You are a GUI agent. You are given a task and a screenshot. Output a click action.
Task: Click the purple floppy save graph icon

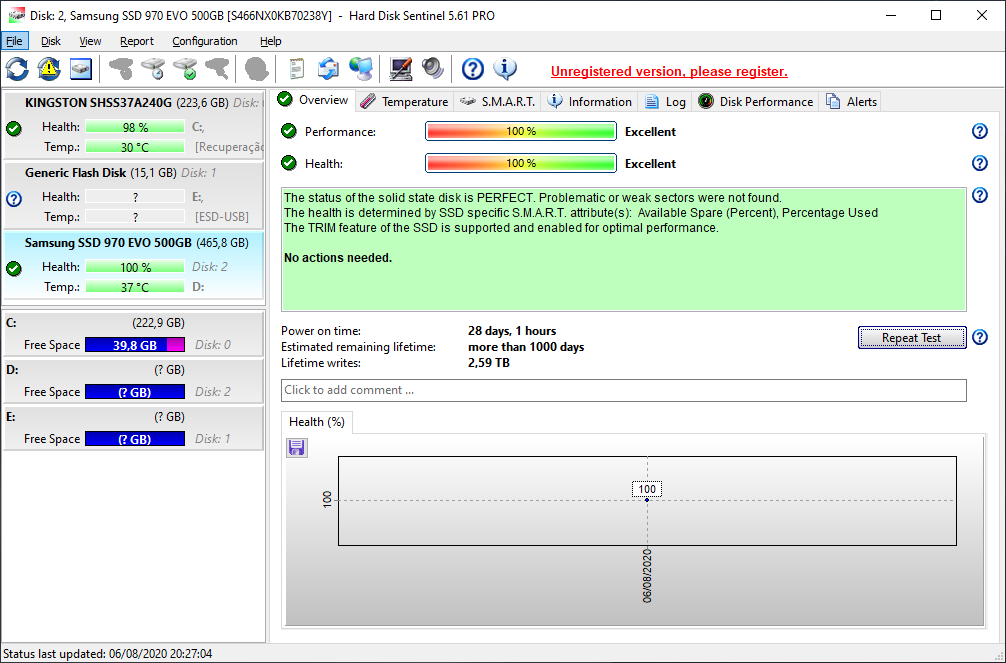click(296, 447)
